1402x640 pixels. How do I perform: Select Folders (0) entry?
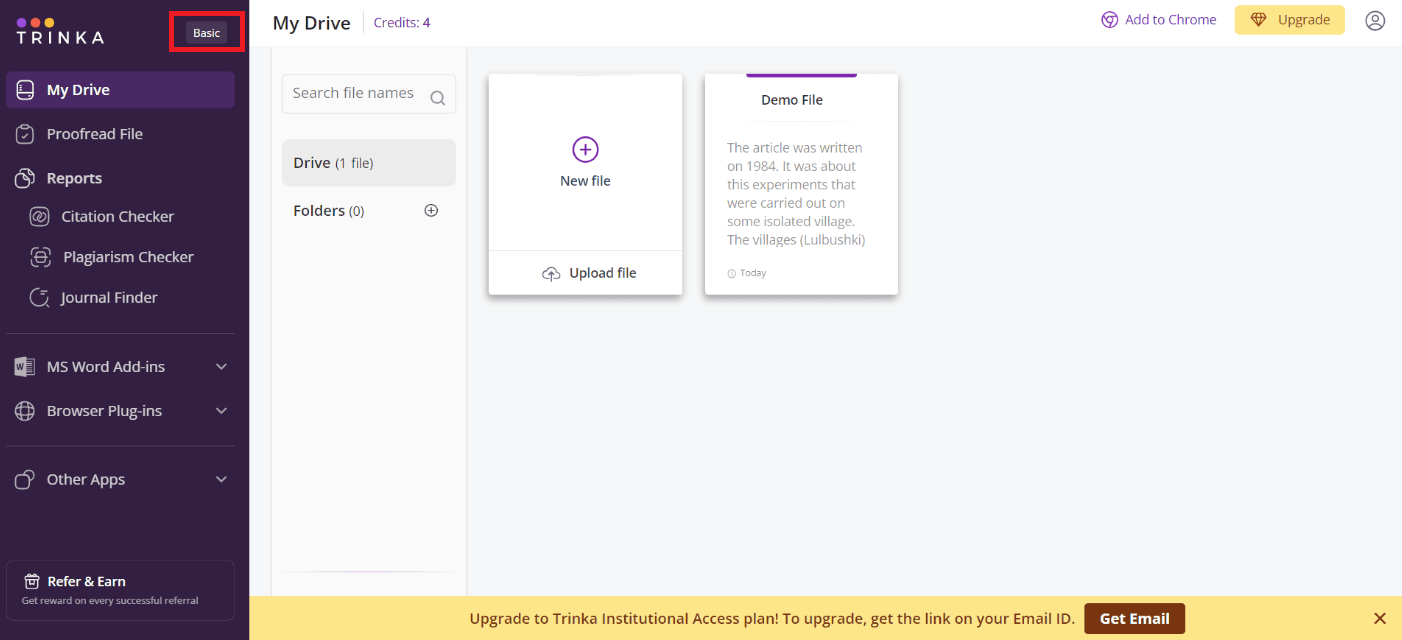coord(329,211)
